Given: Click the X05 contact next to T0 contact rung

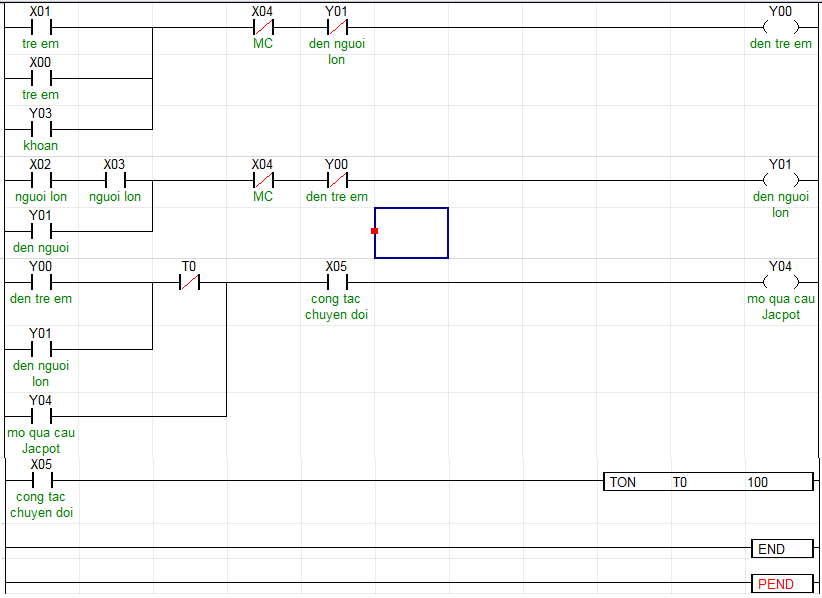Looking at the screenshot, I should 337,283.
